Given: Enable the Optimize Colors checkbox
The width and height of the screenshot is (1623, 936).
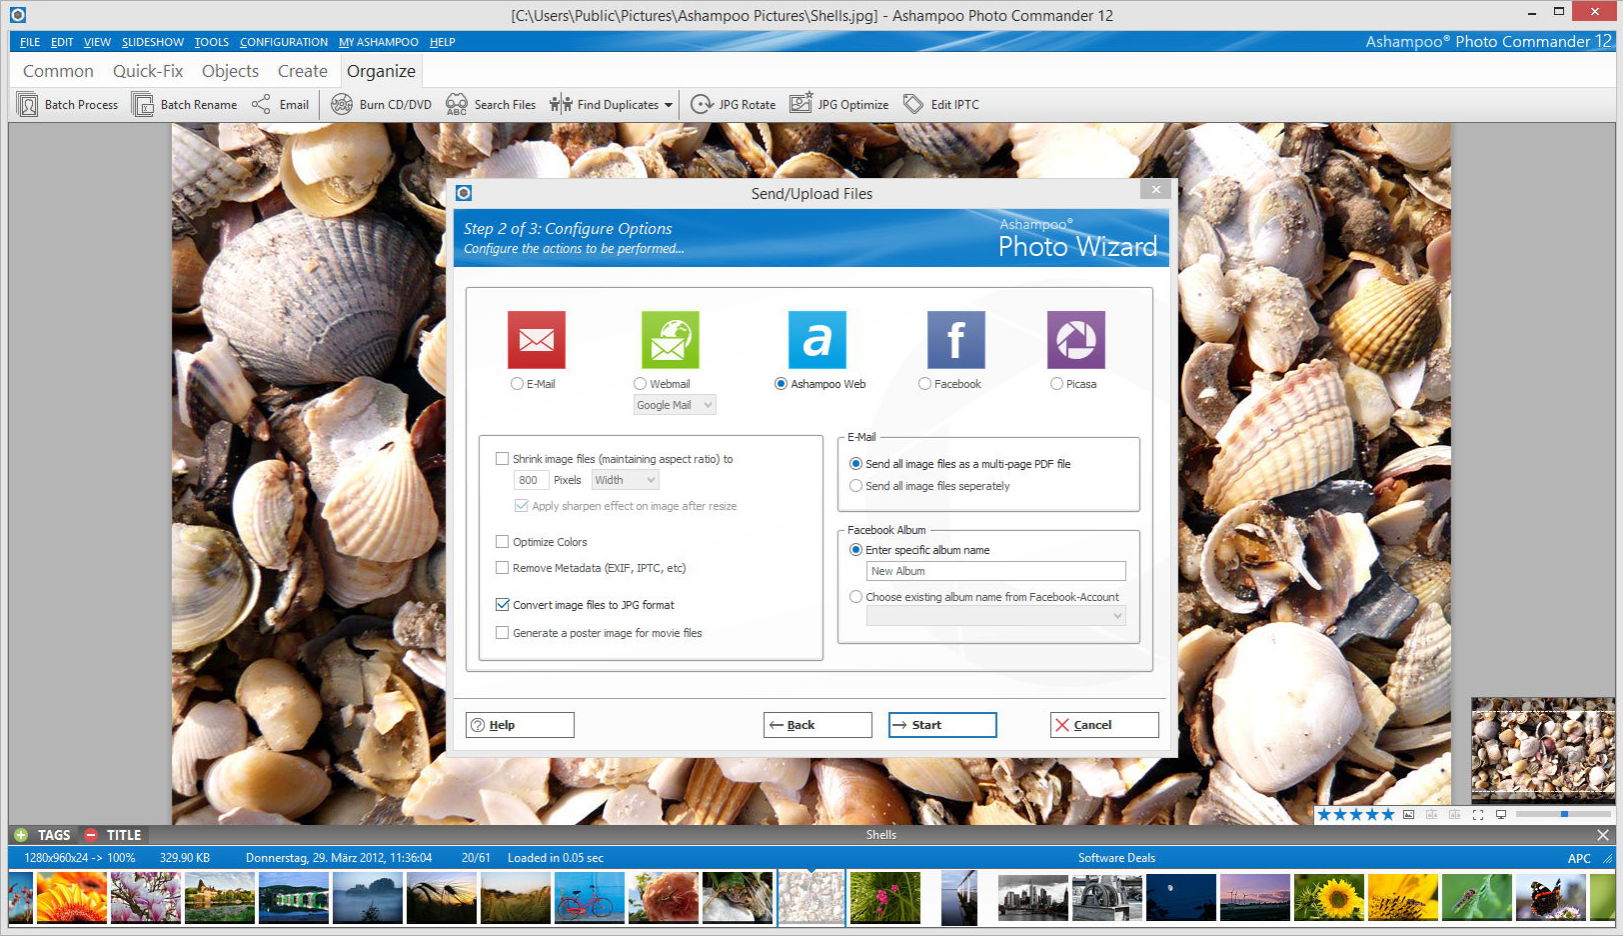Looking at the screenshot, I should 502,542.
